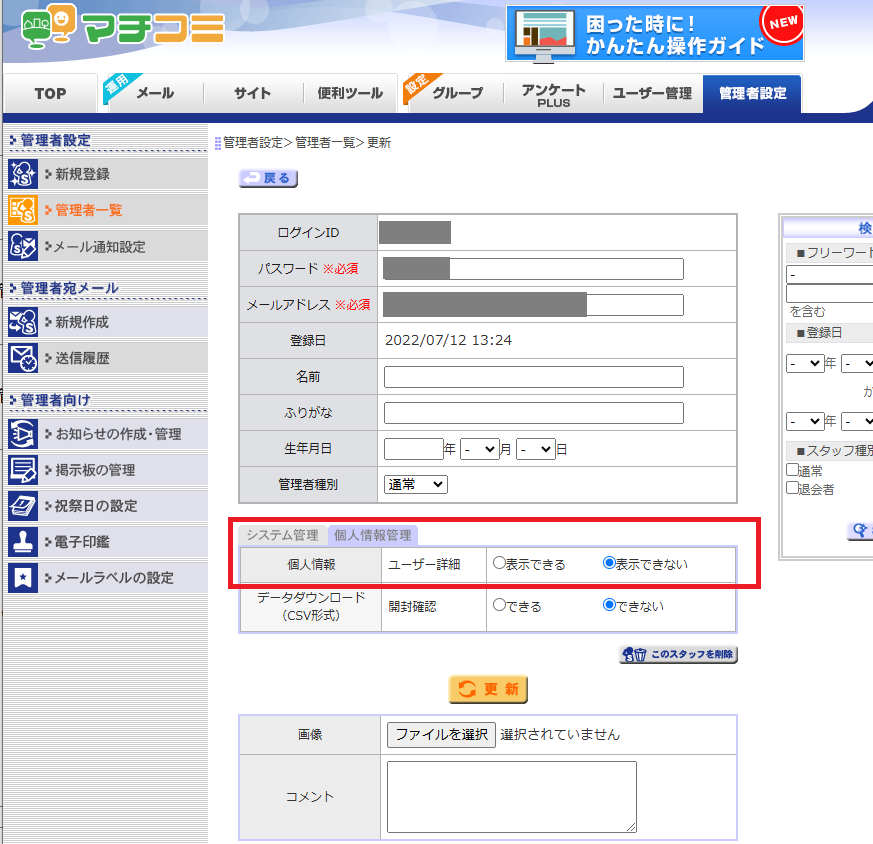Click the 電子印鑑 stamp icon
The image size is (873, 844).
[22, 542]
